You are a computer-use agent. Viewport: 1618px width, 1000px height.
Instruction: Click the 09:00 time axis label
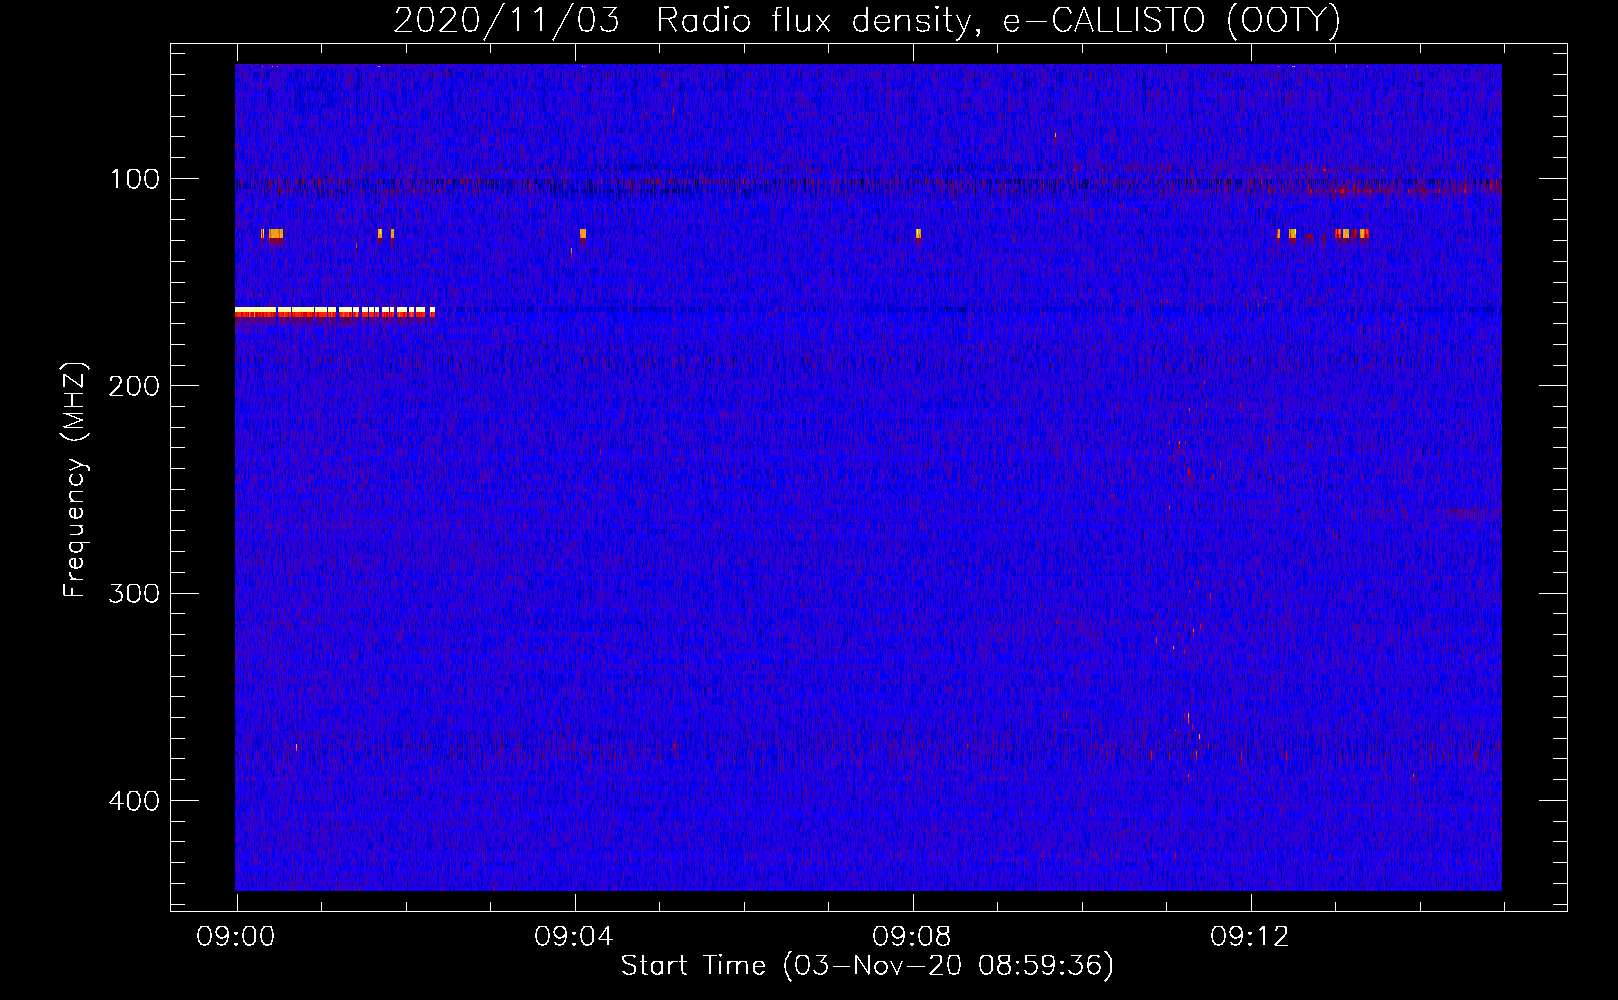236,937
